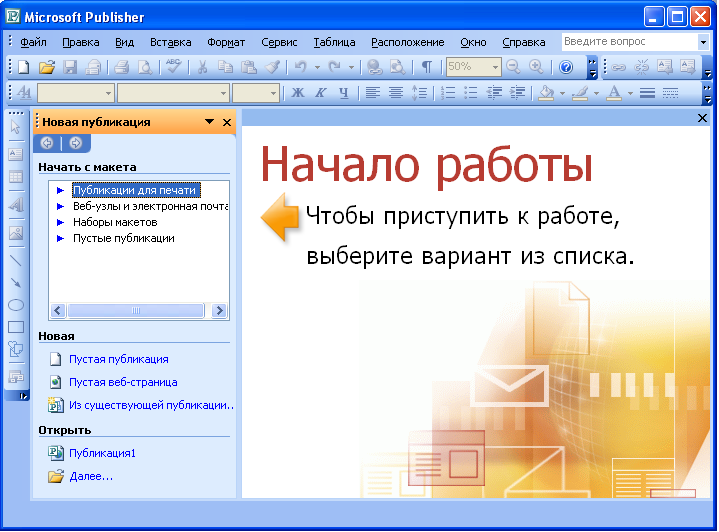
Task: Open the dash style icon
Action: (670, 93)
